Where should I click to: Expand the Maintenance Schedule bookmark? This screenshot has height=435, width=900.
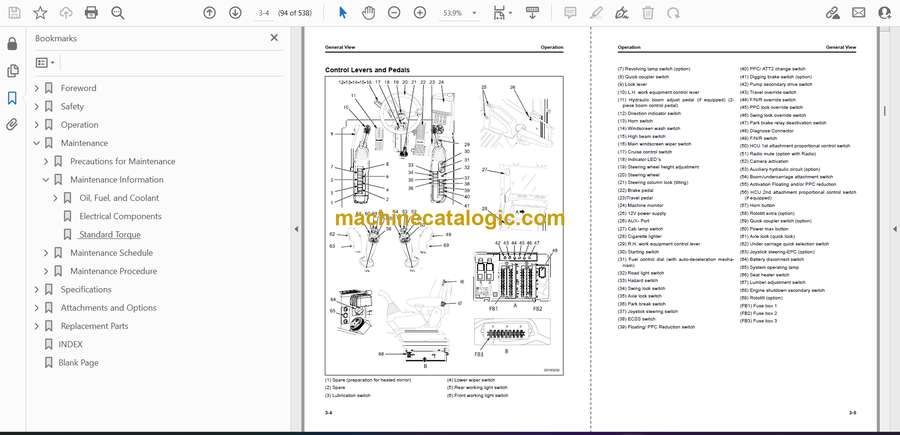46,253
